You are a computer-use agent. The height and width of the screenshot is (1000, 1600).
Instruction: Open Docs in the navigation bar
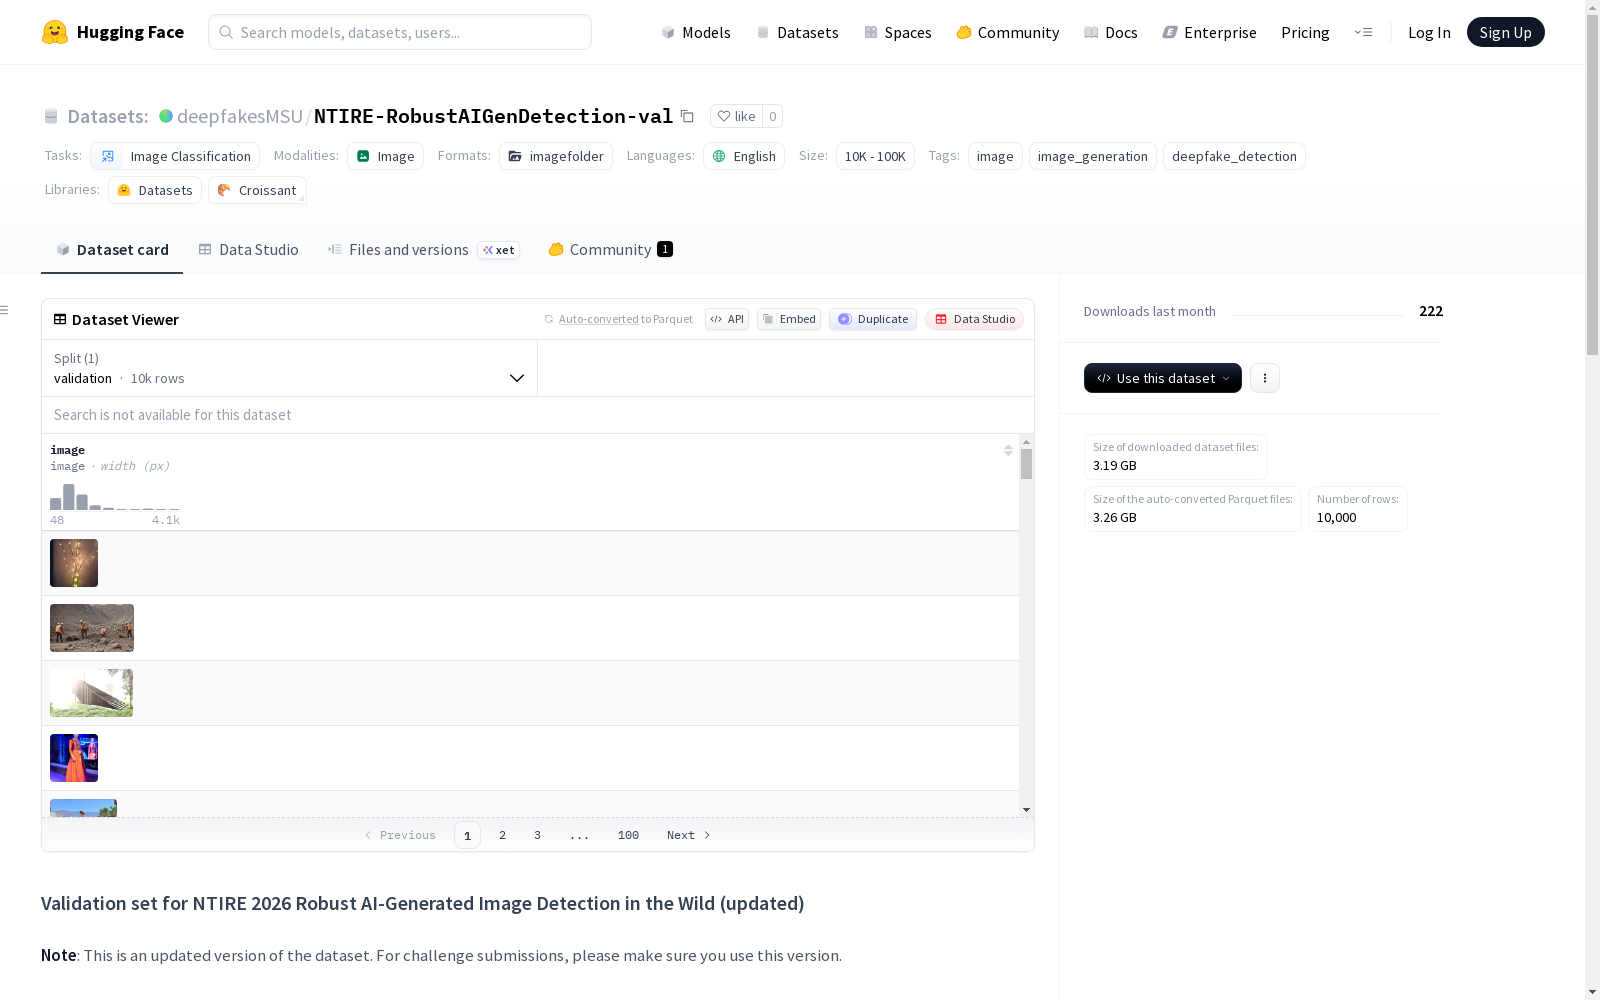(1111, 32)
